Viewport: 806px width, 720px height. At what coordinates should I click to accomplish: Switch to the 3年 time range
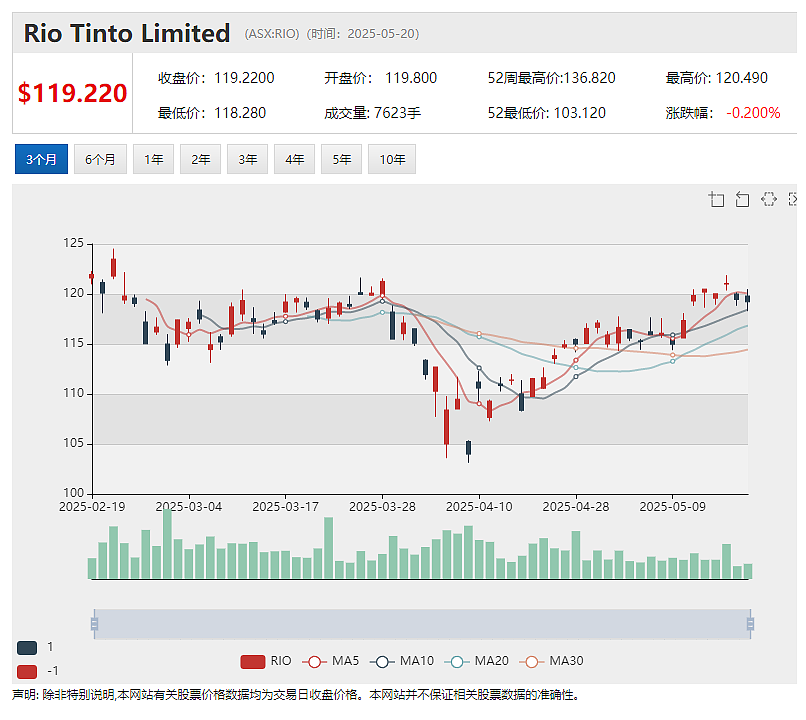(x=247, y=159)
